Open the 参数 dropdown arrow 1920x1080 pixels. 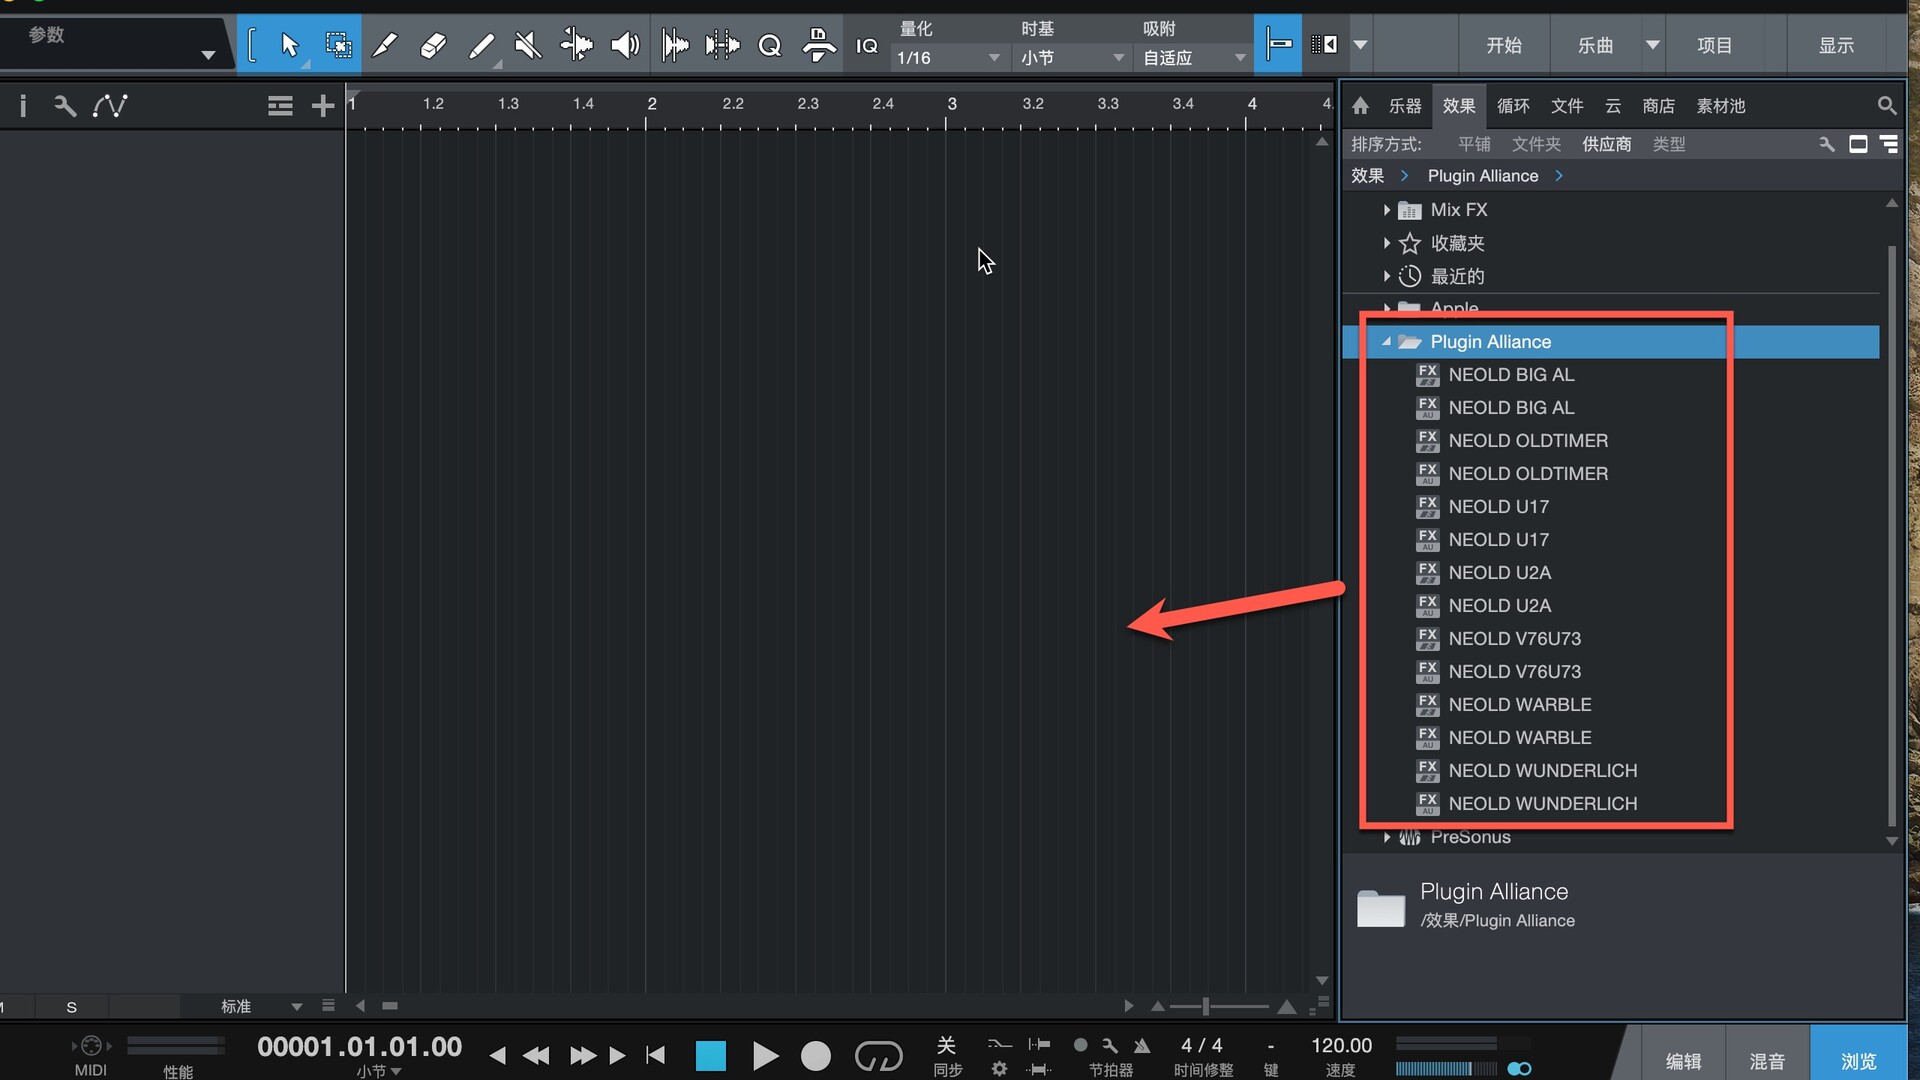click(208, 55)
